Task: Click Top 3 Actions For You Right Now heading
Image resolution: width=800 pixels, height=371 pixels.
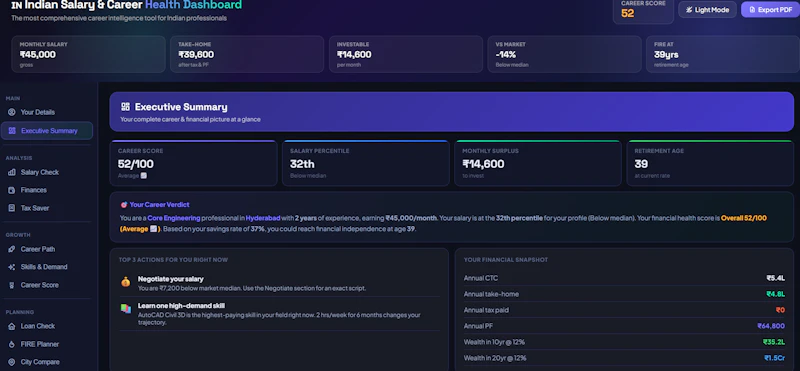Action: [173, 260]
